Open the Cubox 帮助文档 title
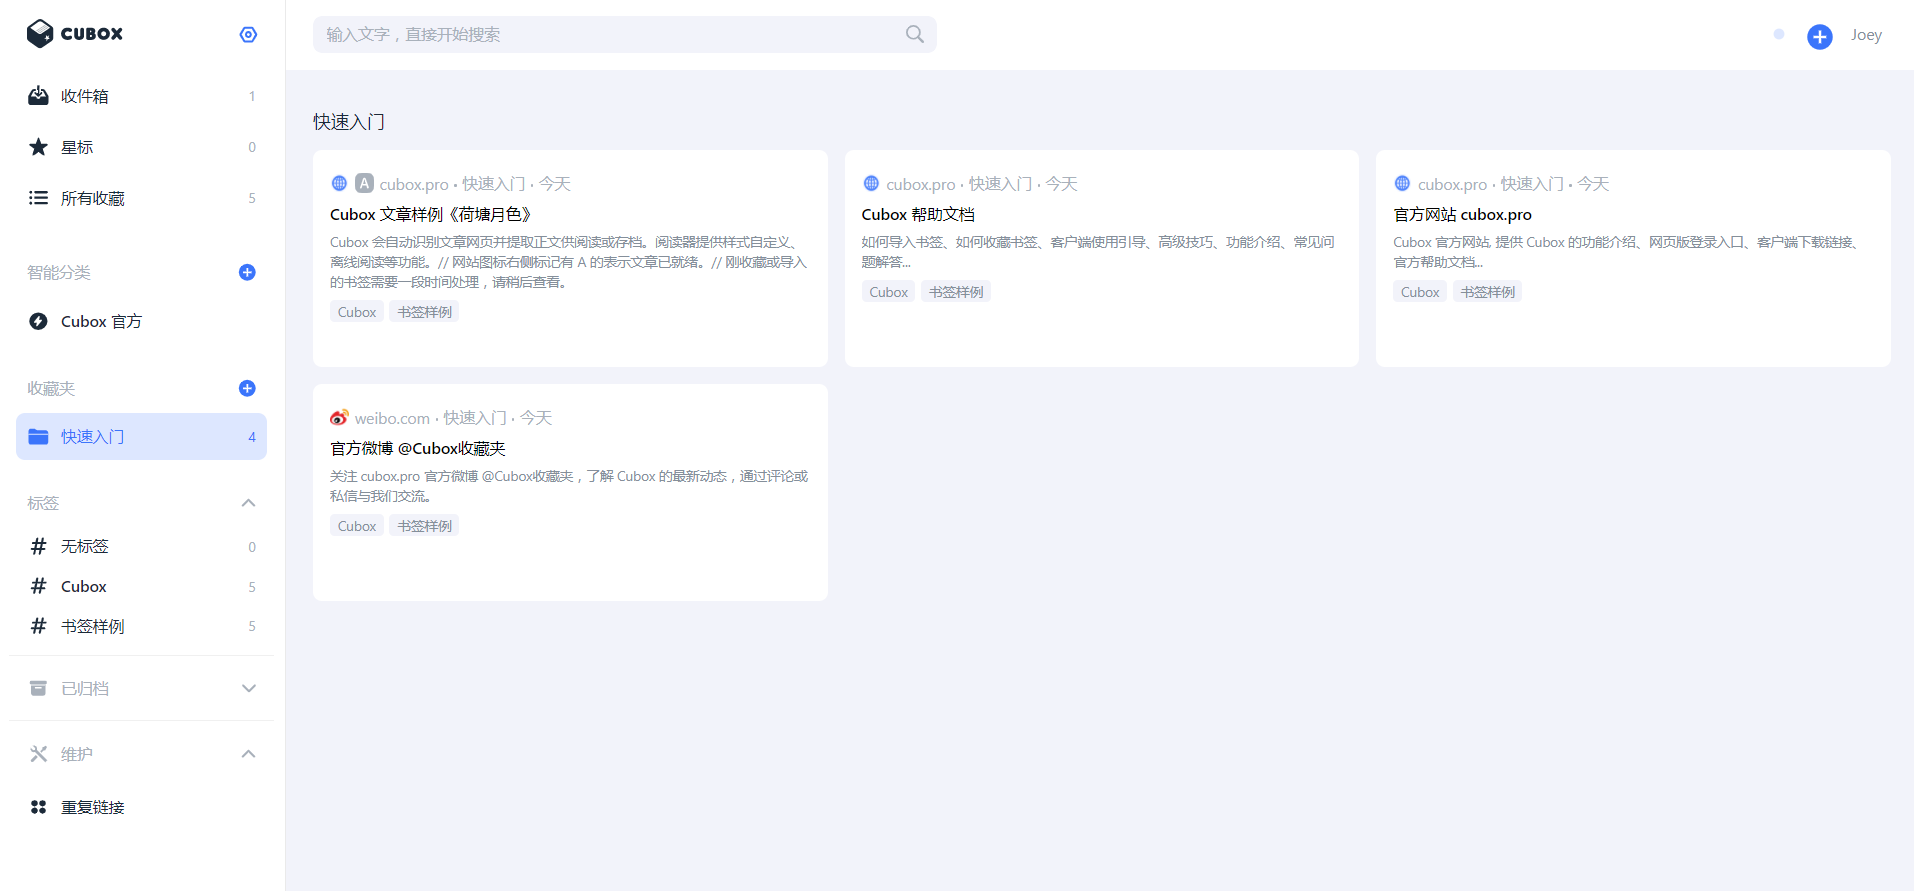 click(918, 214)
